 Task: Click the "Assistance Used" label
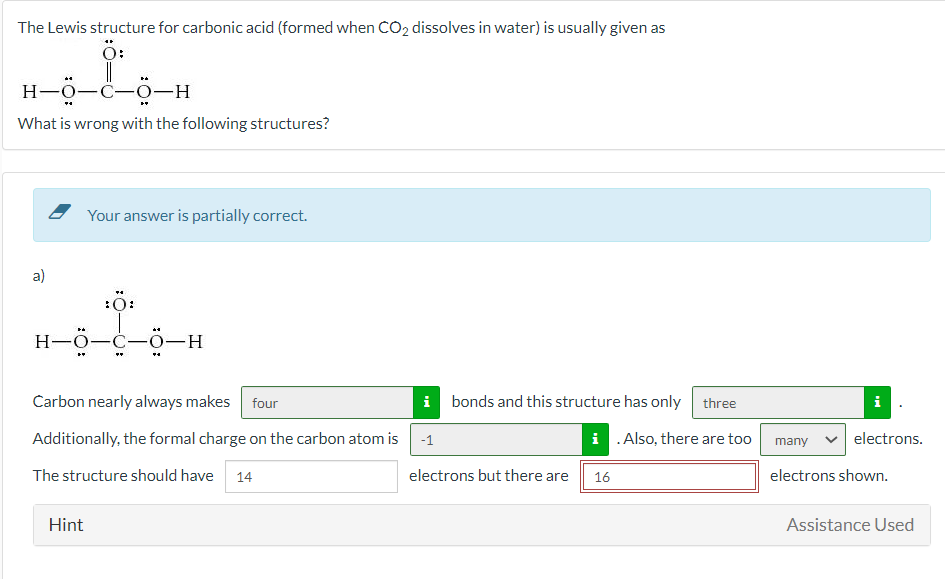click(850, 524)
